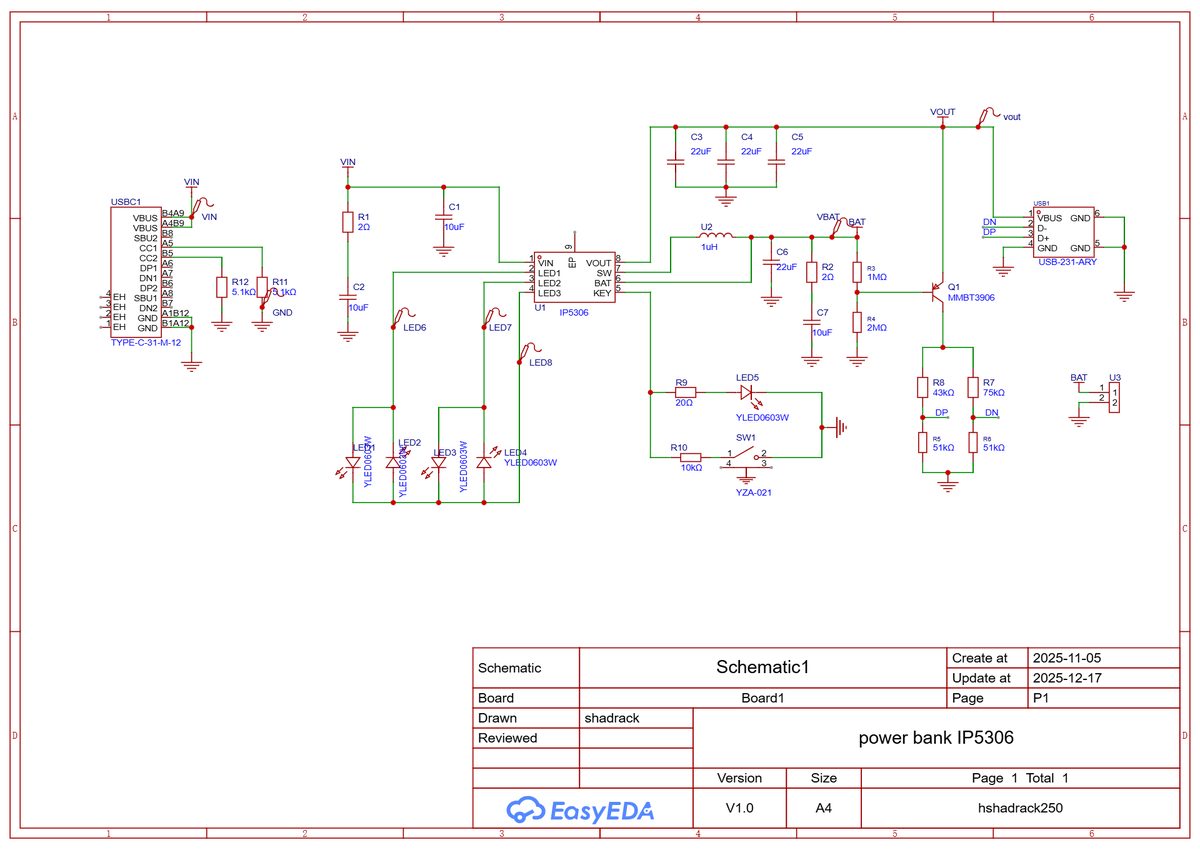Click the LED1 diode symbol
The height and width of the screenshot is (850, 1200).
(352, 462)
